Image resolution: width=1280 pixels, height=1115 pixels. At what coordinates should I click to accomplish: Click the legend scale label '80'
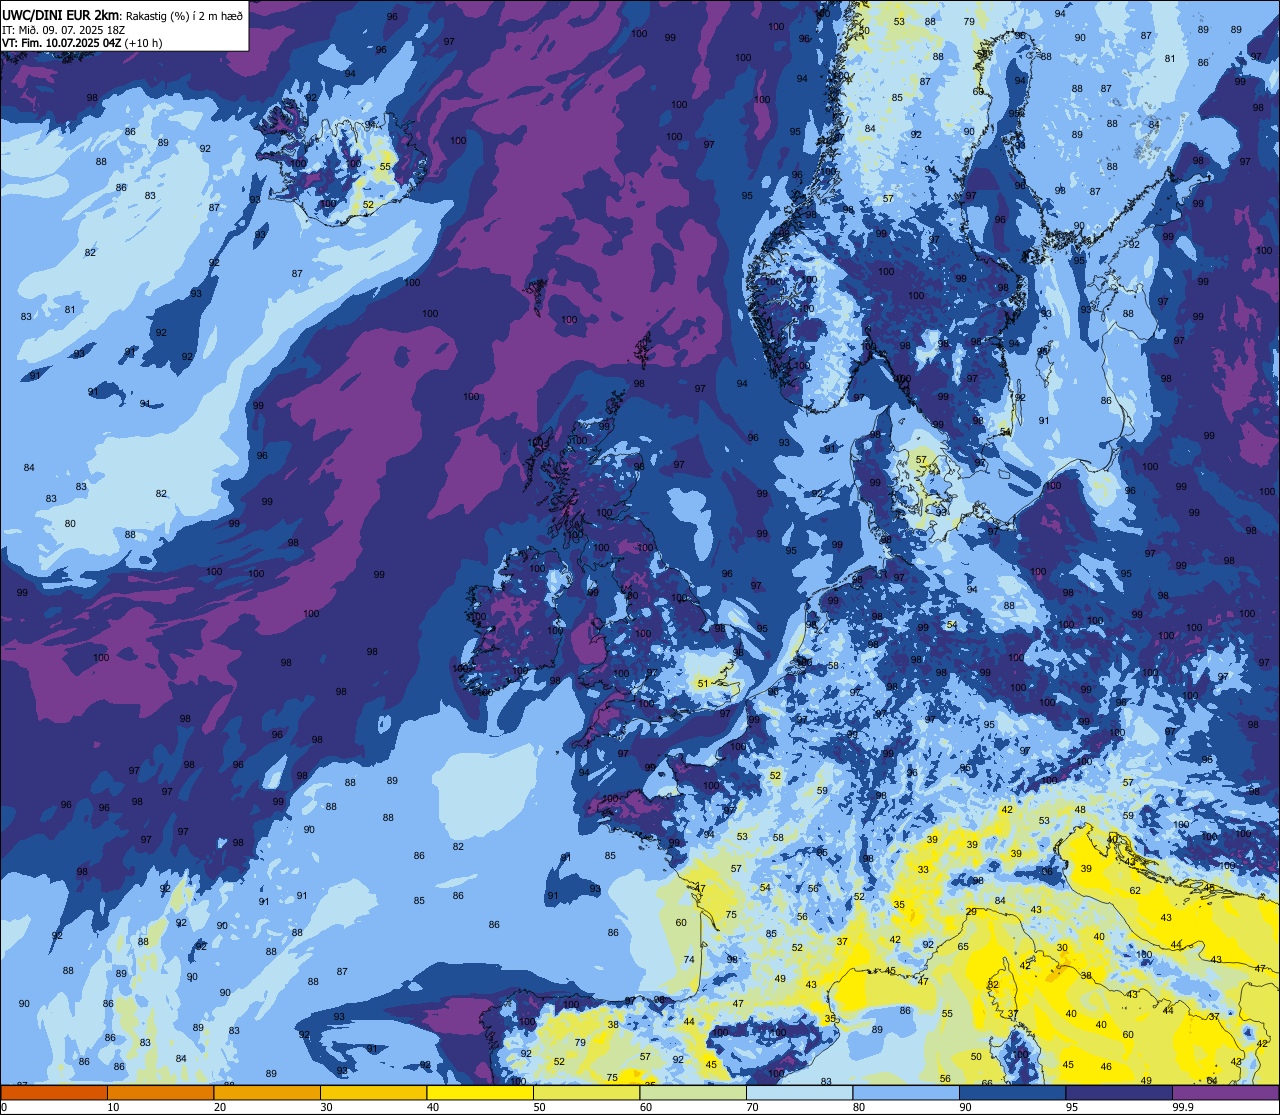859,1107
